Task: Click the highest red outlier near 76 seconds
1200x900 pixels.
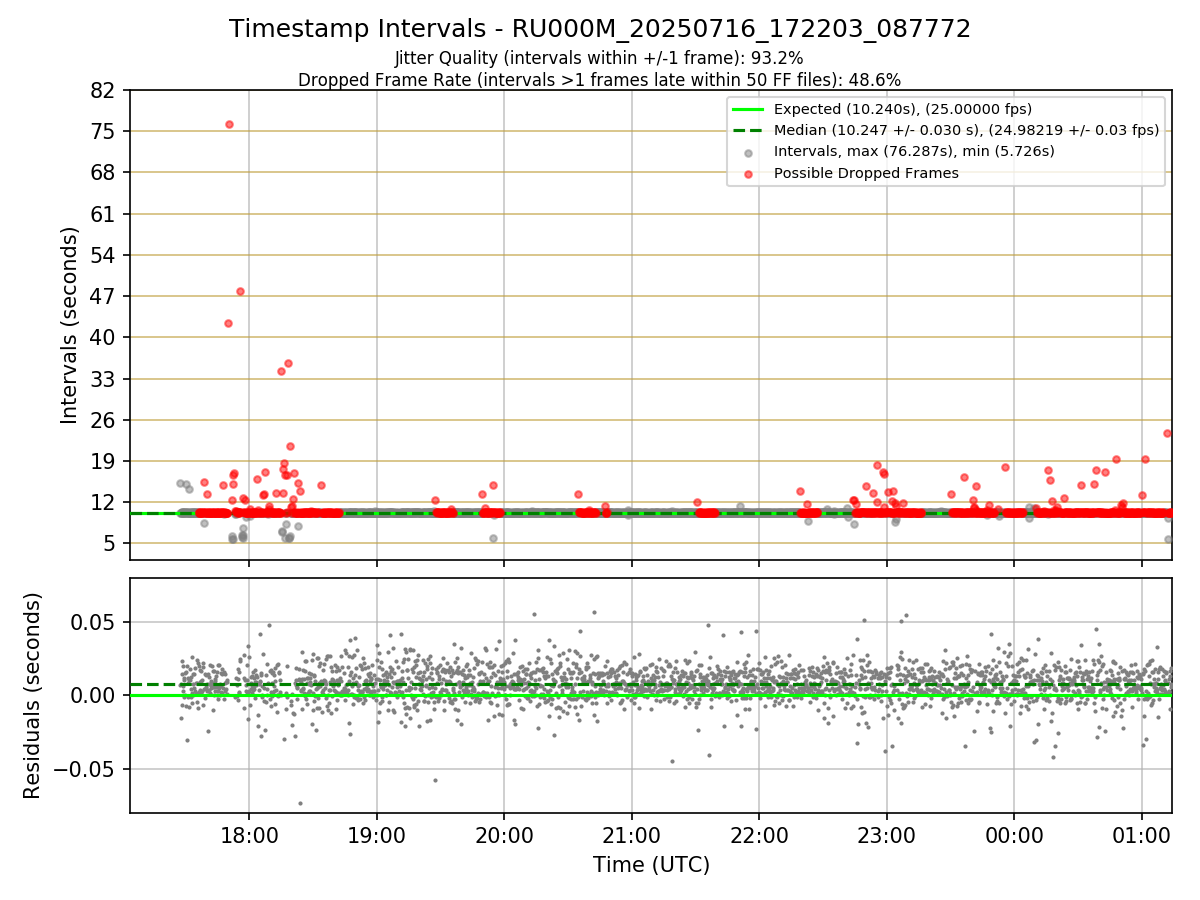Action: (229, 124)
